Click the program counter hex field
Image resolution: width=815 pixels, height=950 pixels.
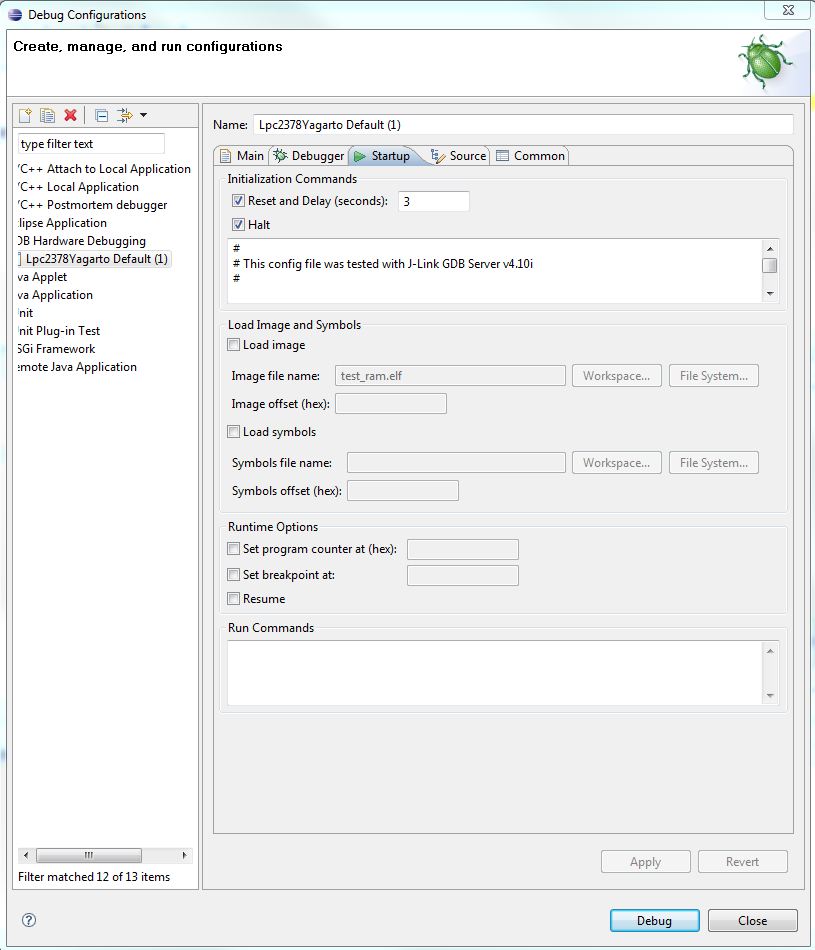(x=463, y=550)
